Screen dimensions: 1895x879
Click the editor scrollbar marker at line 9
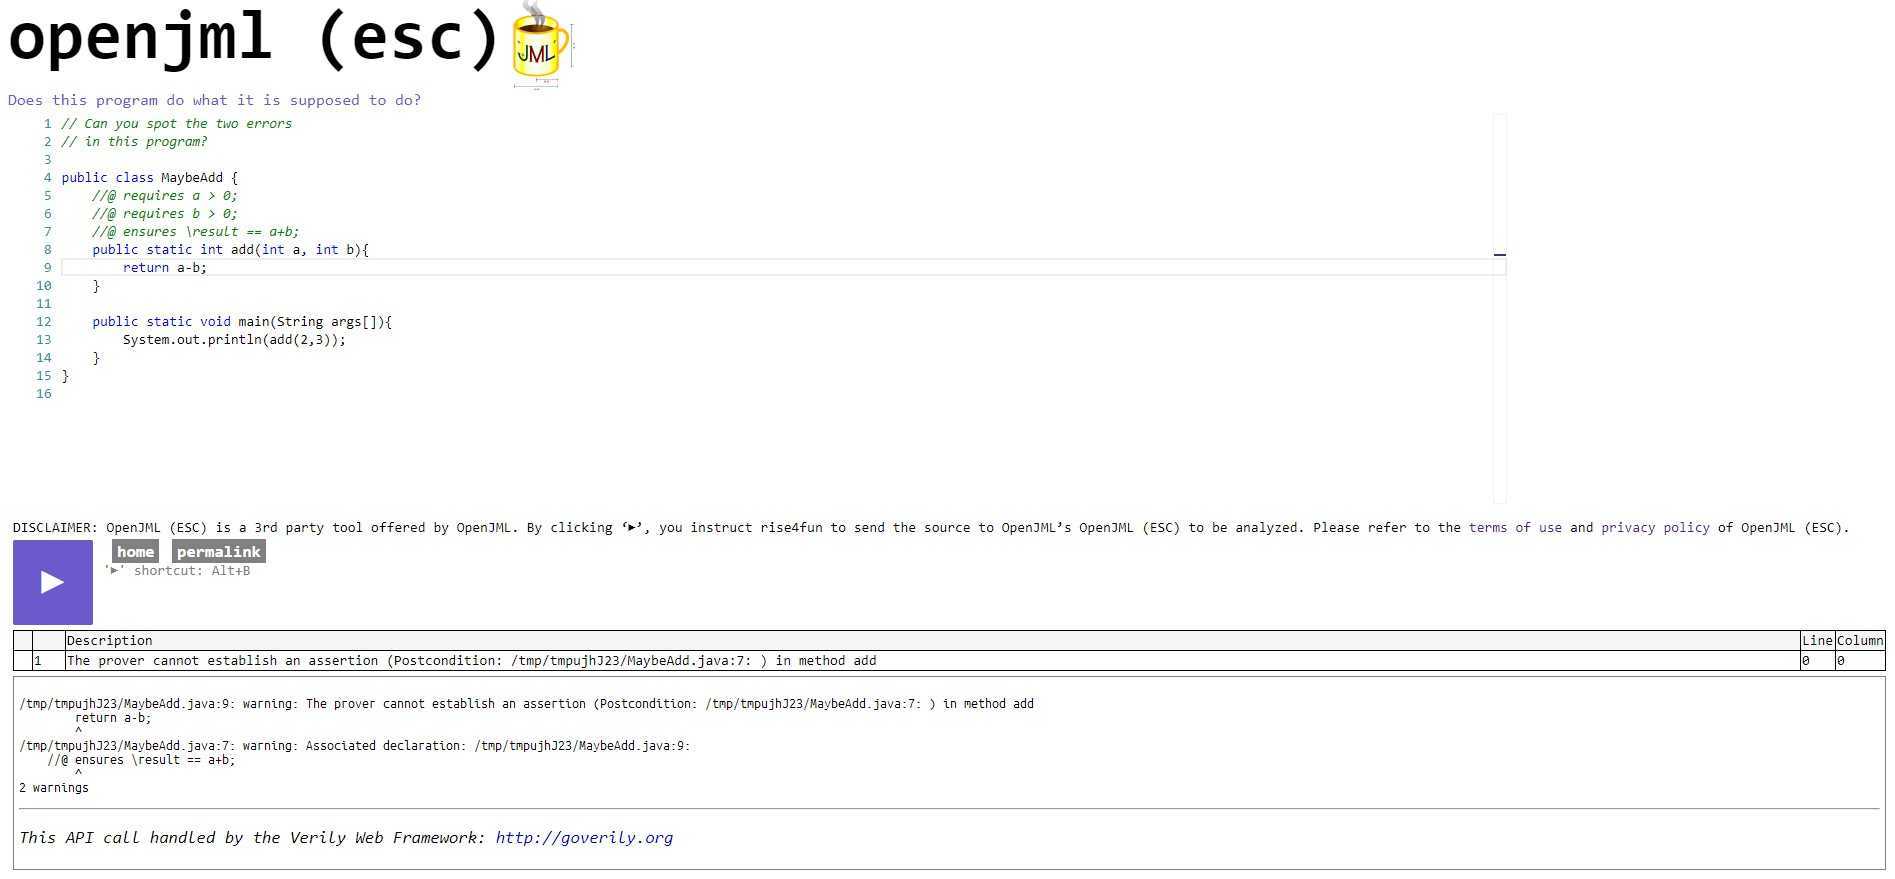click(x=1499, y=254)
